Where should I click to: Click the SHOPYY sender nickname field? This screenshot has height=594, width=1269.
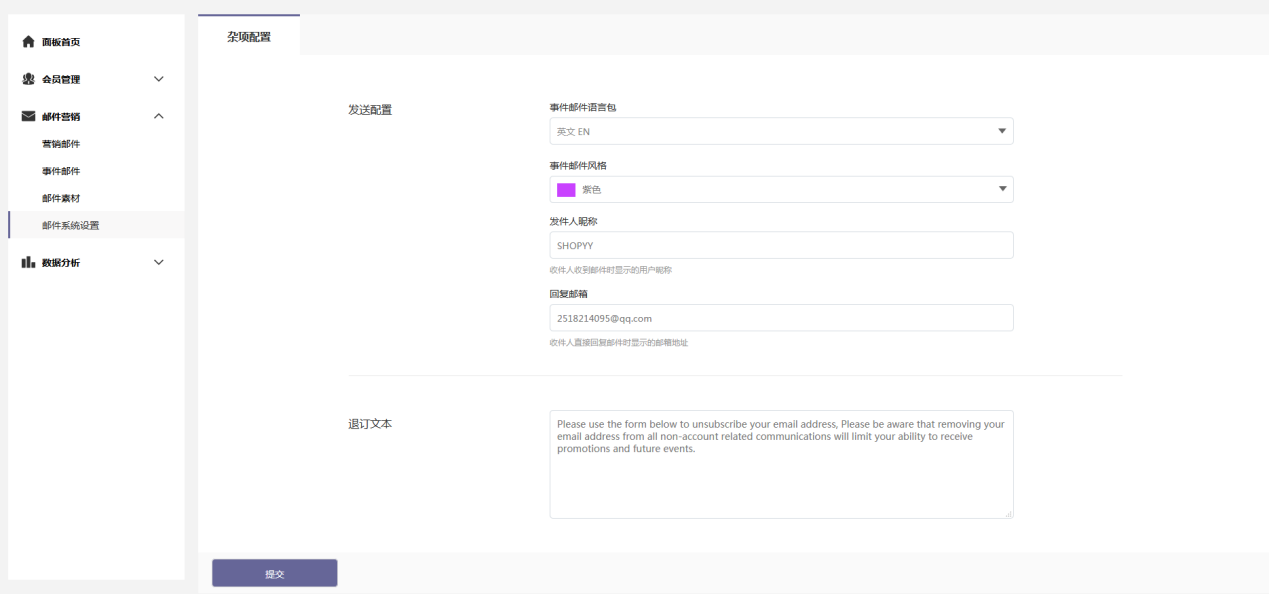coord(781,245)
